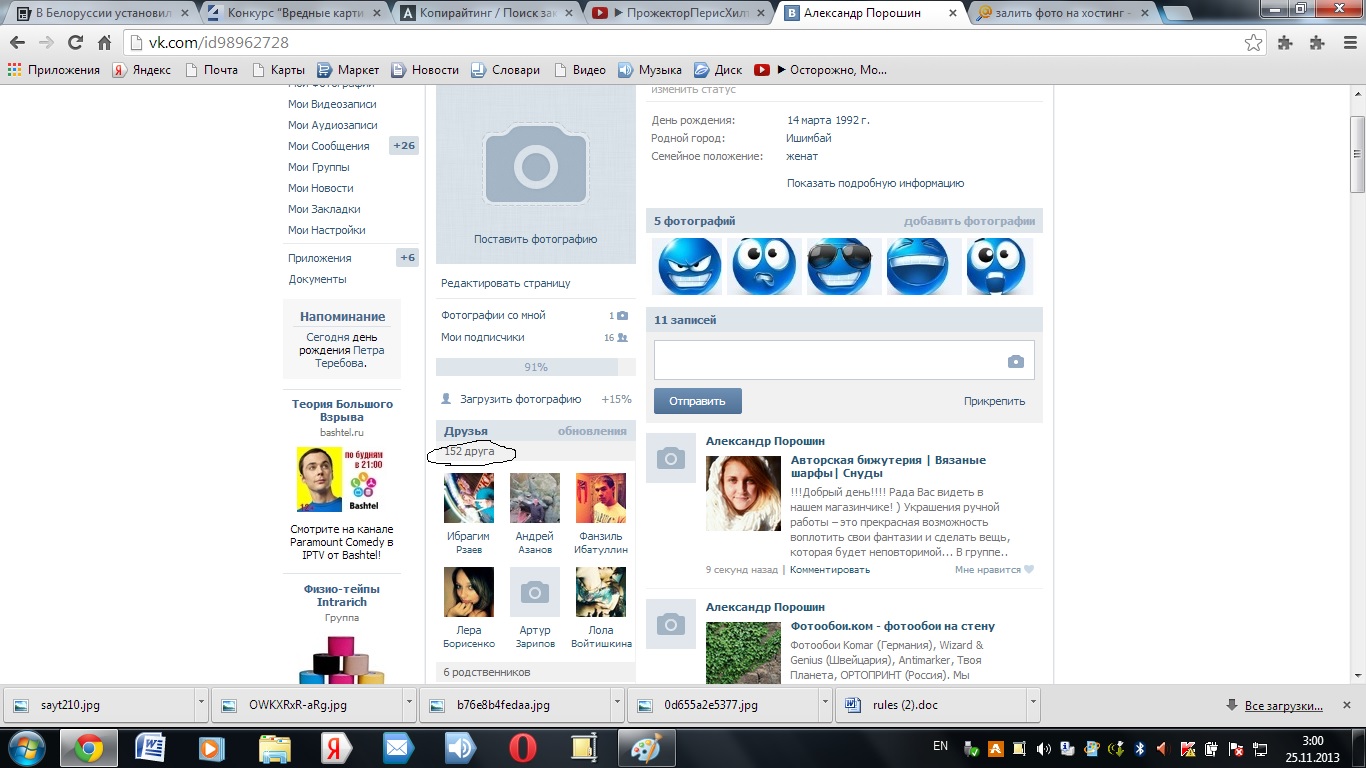Image resolution: width=1366 pixels, height=768 pixels.
Task: Click Загрузить фотографию link
Action: coord(520,399)
